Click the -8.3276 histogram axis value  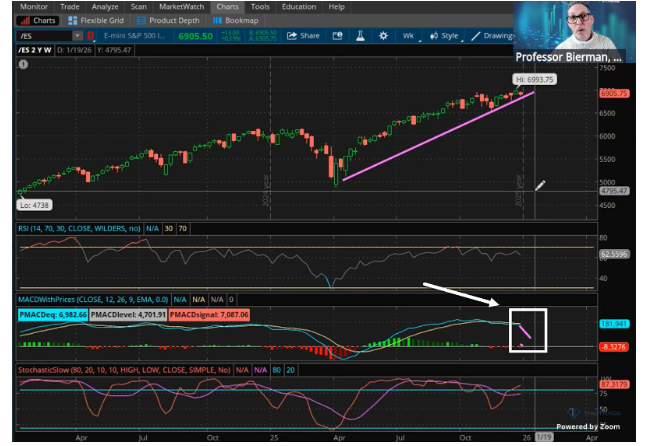pyautogui.click(x=614, y=347)
